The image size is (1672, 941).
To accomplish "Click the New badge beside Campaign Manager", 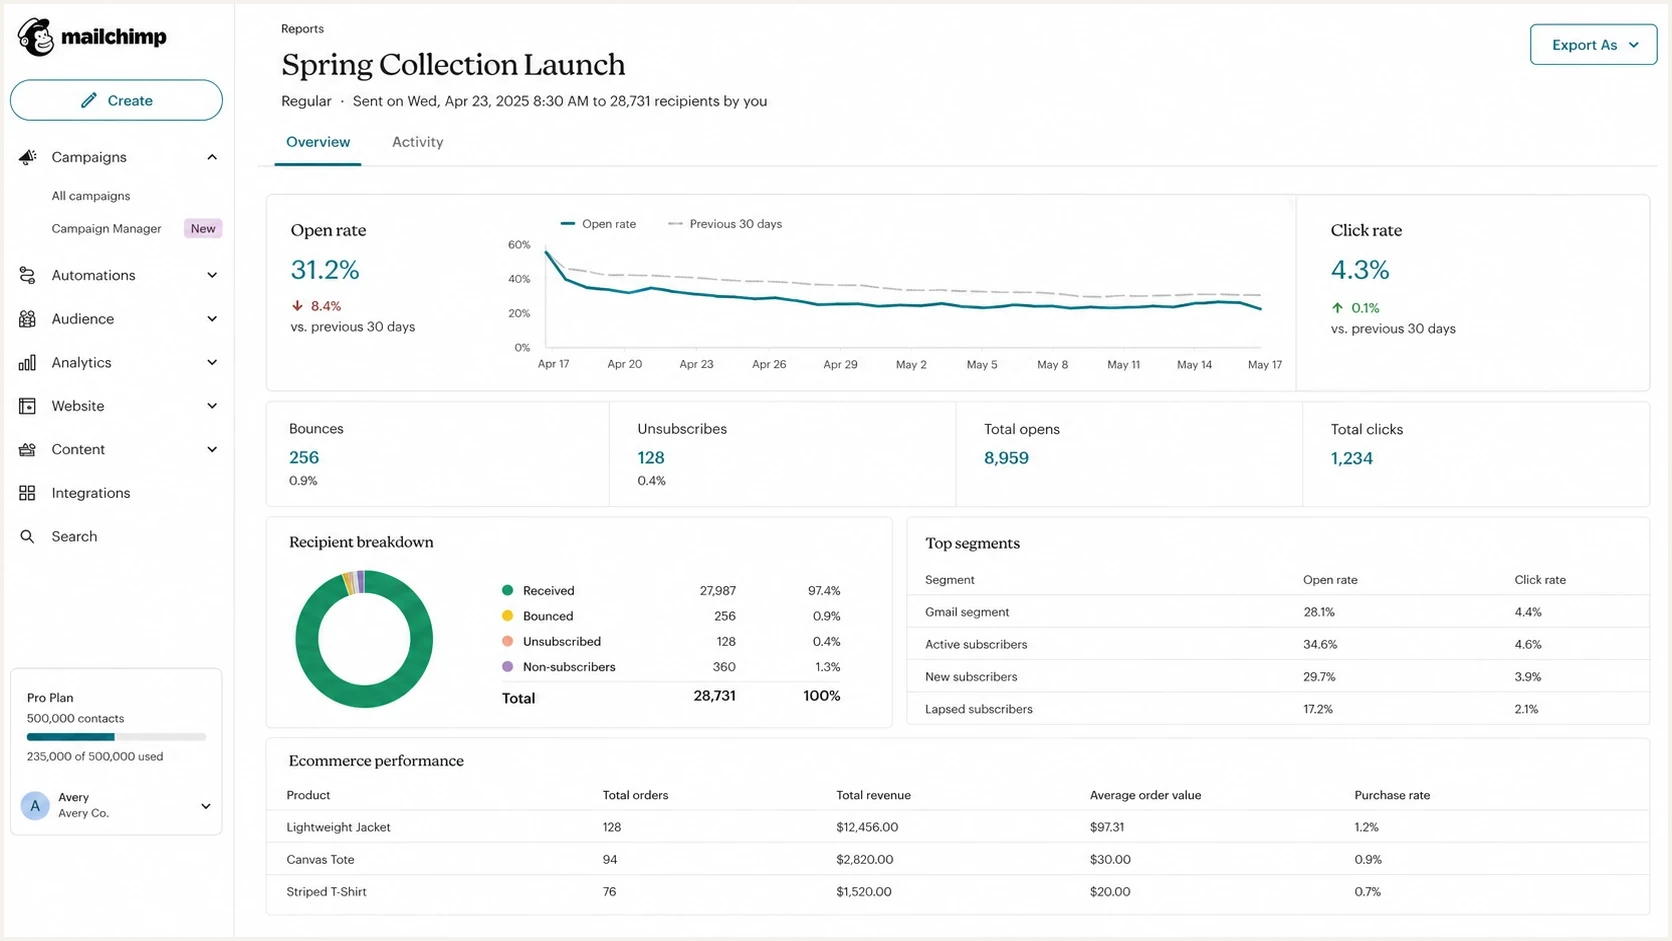I will coord(203,229).
